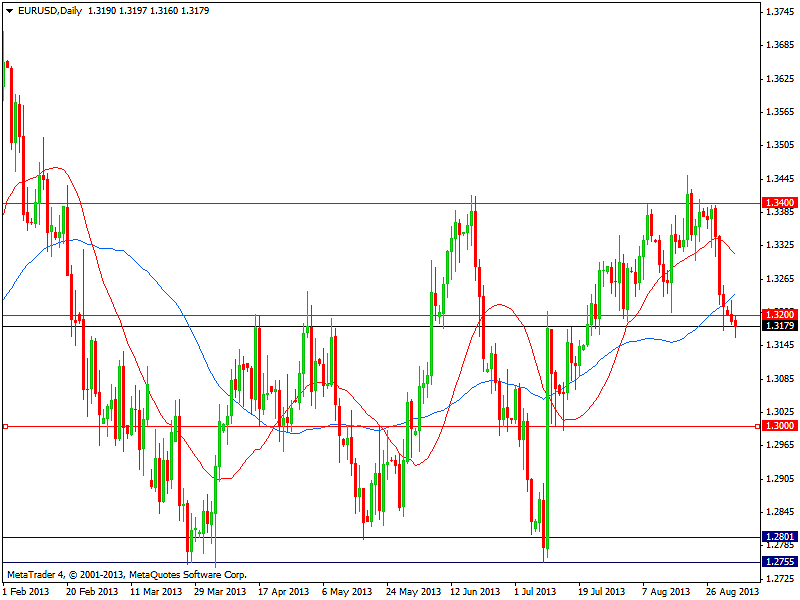Viewport: 800px width, 600px height.
Task: Select the blue 1.2801 price level tag
Action: [777, 537]
